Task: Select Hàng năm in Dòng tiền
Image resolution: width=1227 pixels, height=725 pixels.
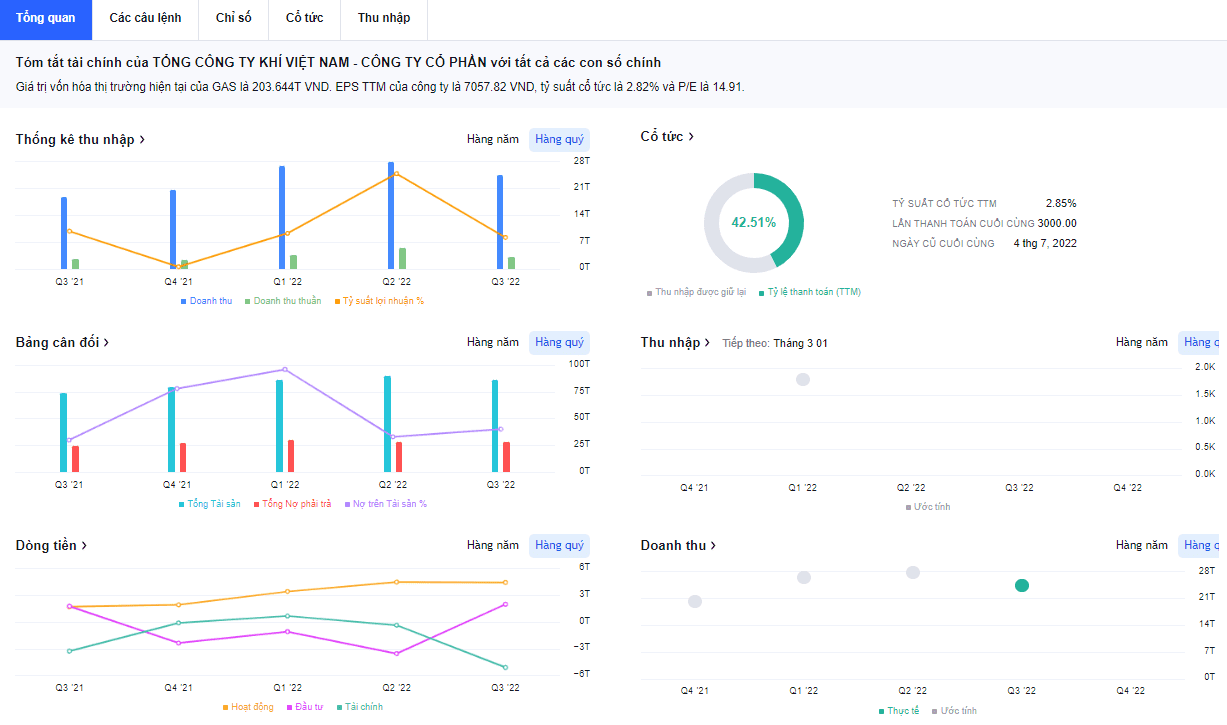Action: click(x=493, y=545)
